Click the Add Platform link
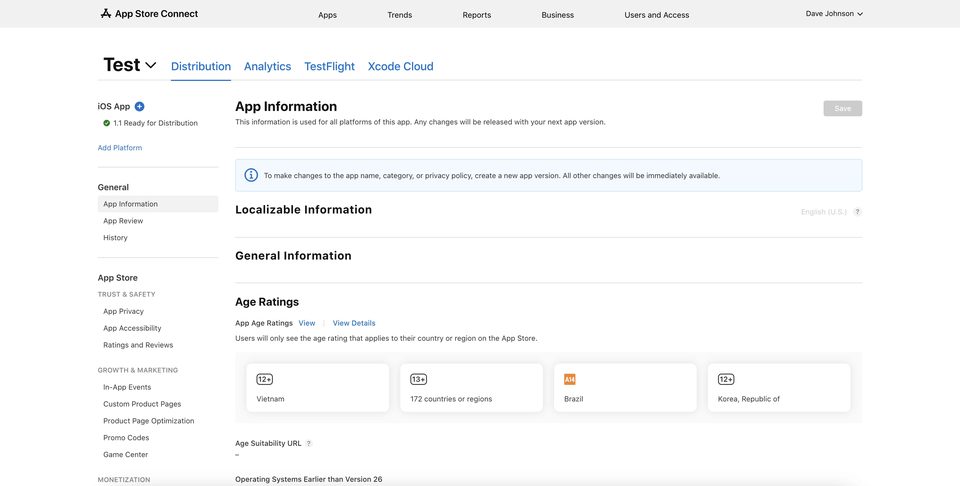This screenshot has width=960, height=486. tap(120, 148)
